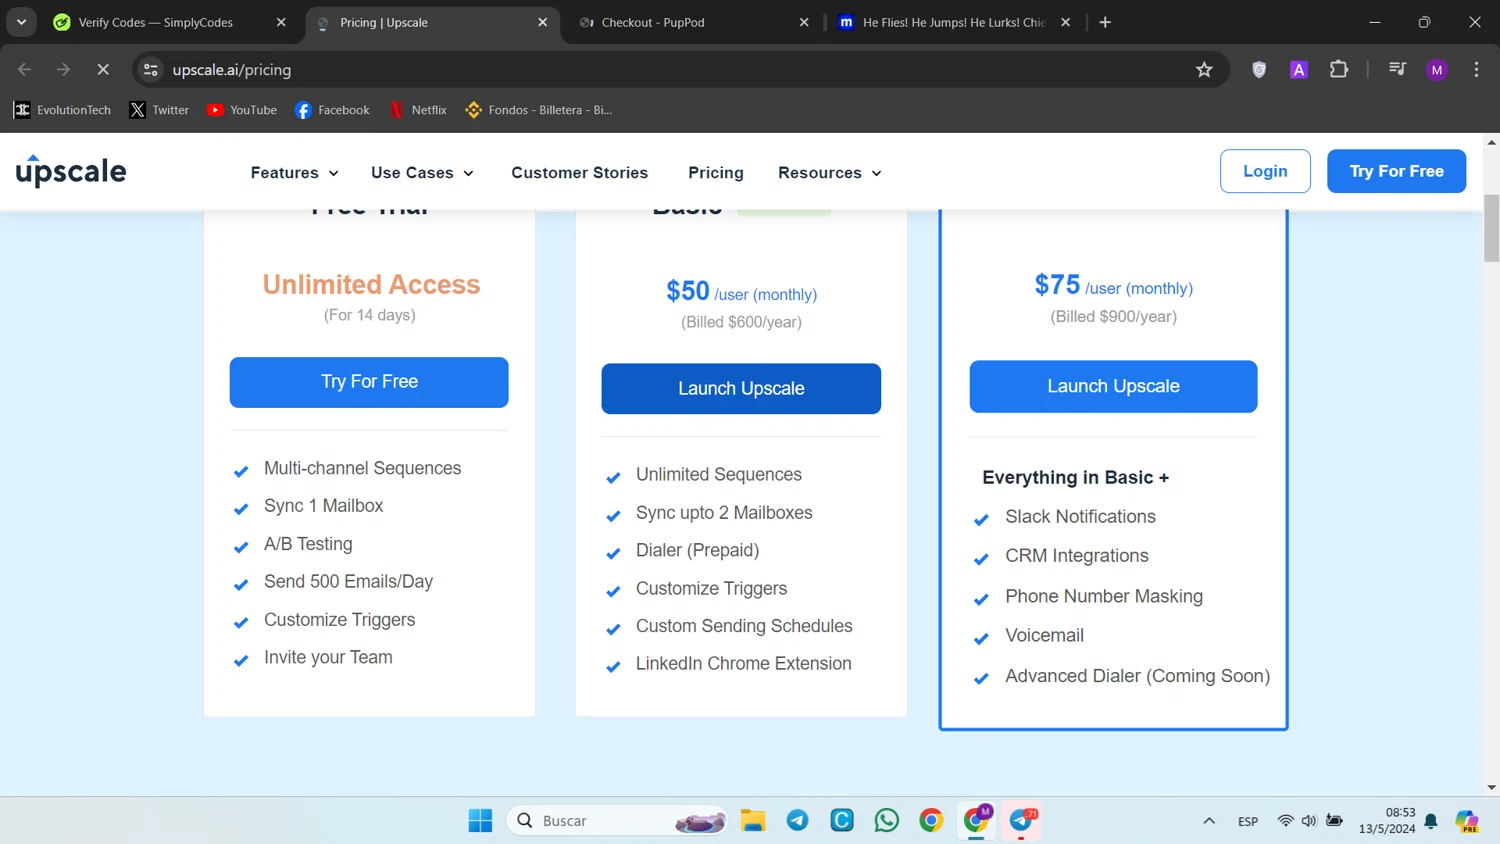Click the "Send 500 Emails/Day" feature text
Screen dimensions: 1500x844
point(348,581)
